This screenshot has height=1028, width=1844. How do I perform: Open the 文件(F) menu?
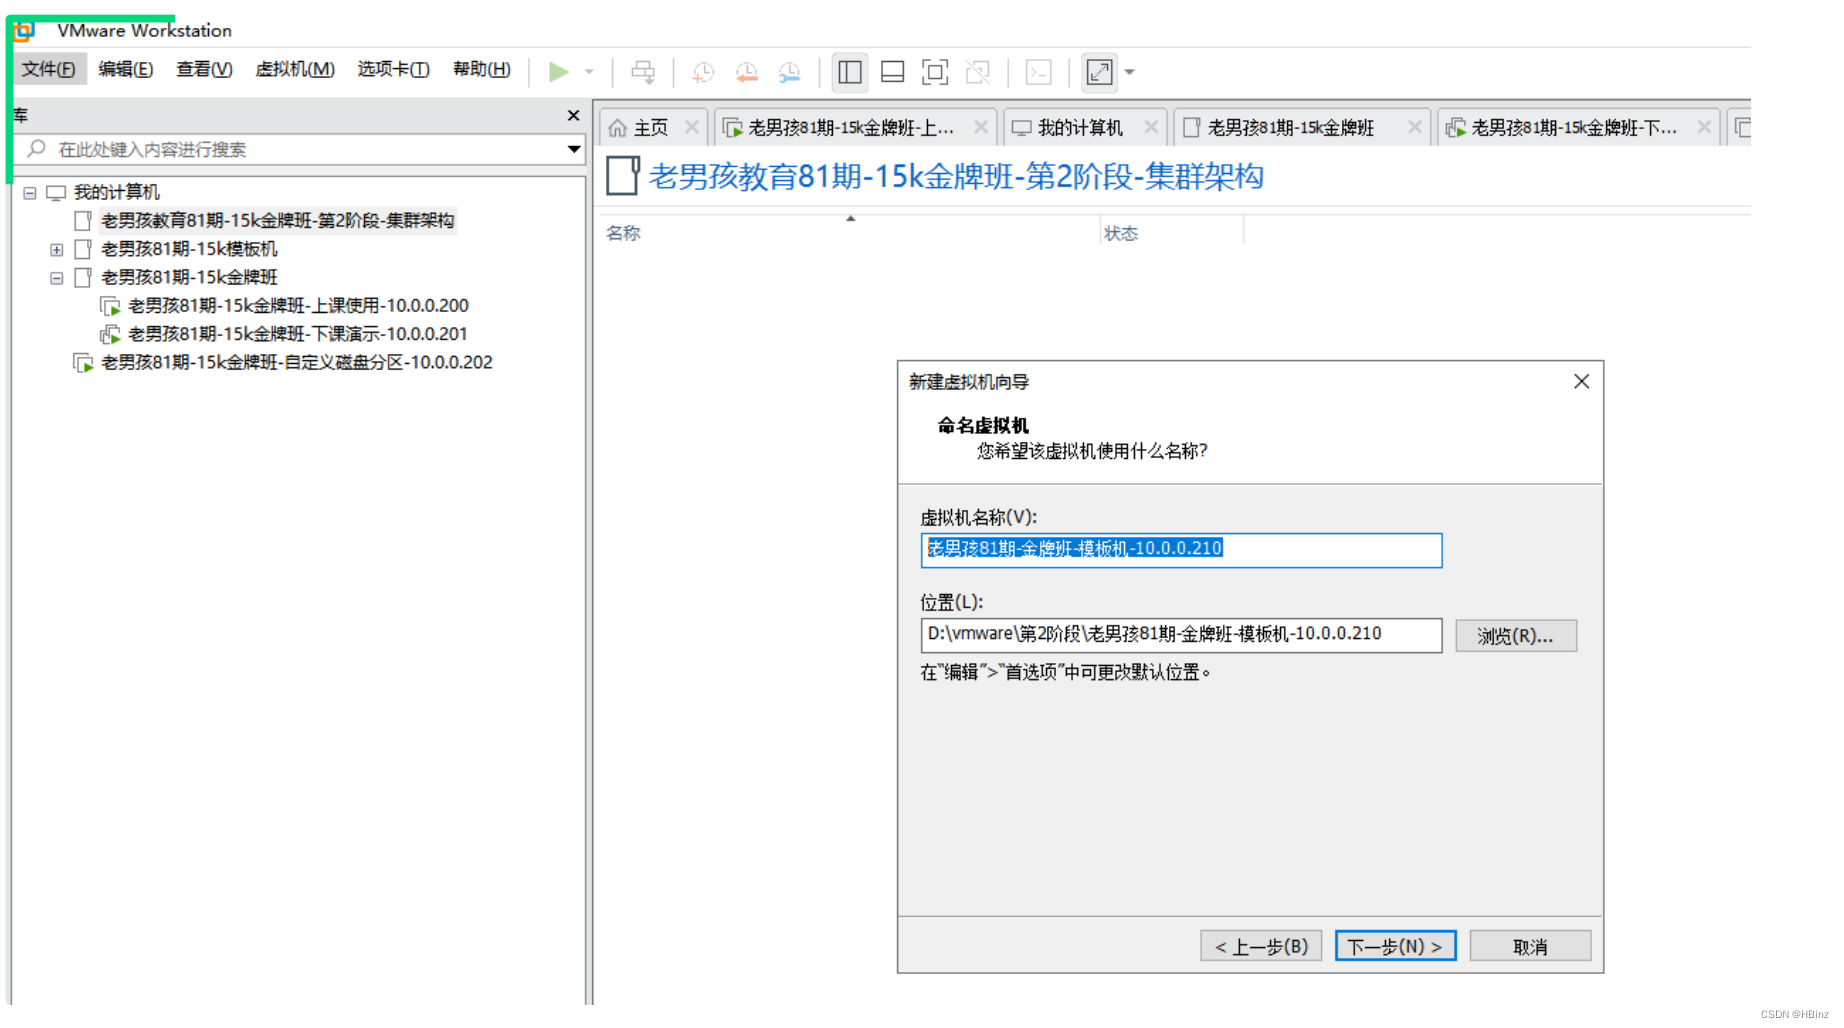click(x=48, y=69)
